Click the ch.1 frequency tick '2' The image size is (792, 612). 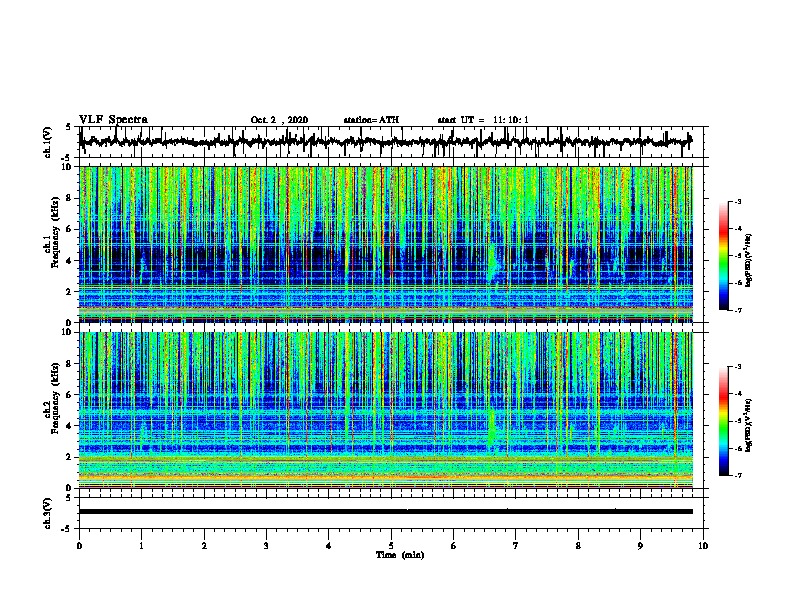click(x=69, y=291)
